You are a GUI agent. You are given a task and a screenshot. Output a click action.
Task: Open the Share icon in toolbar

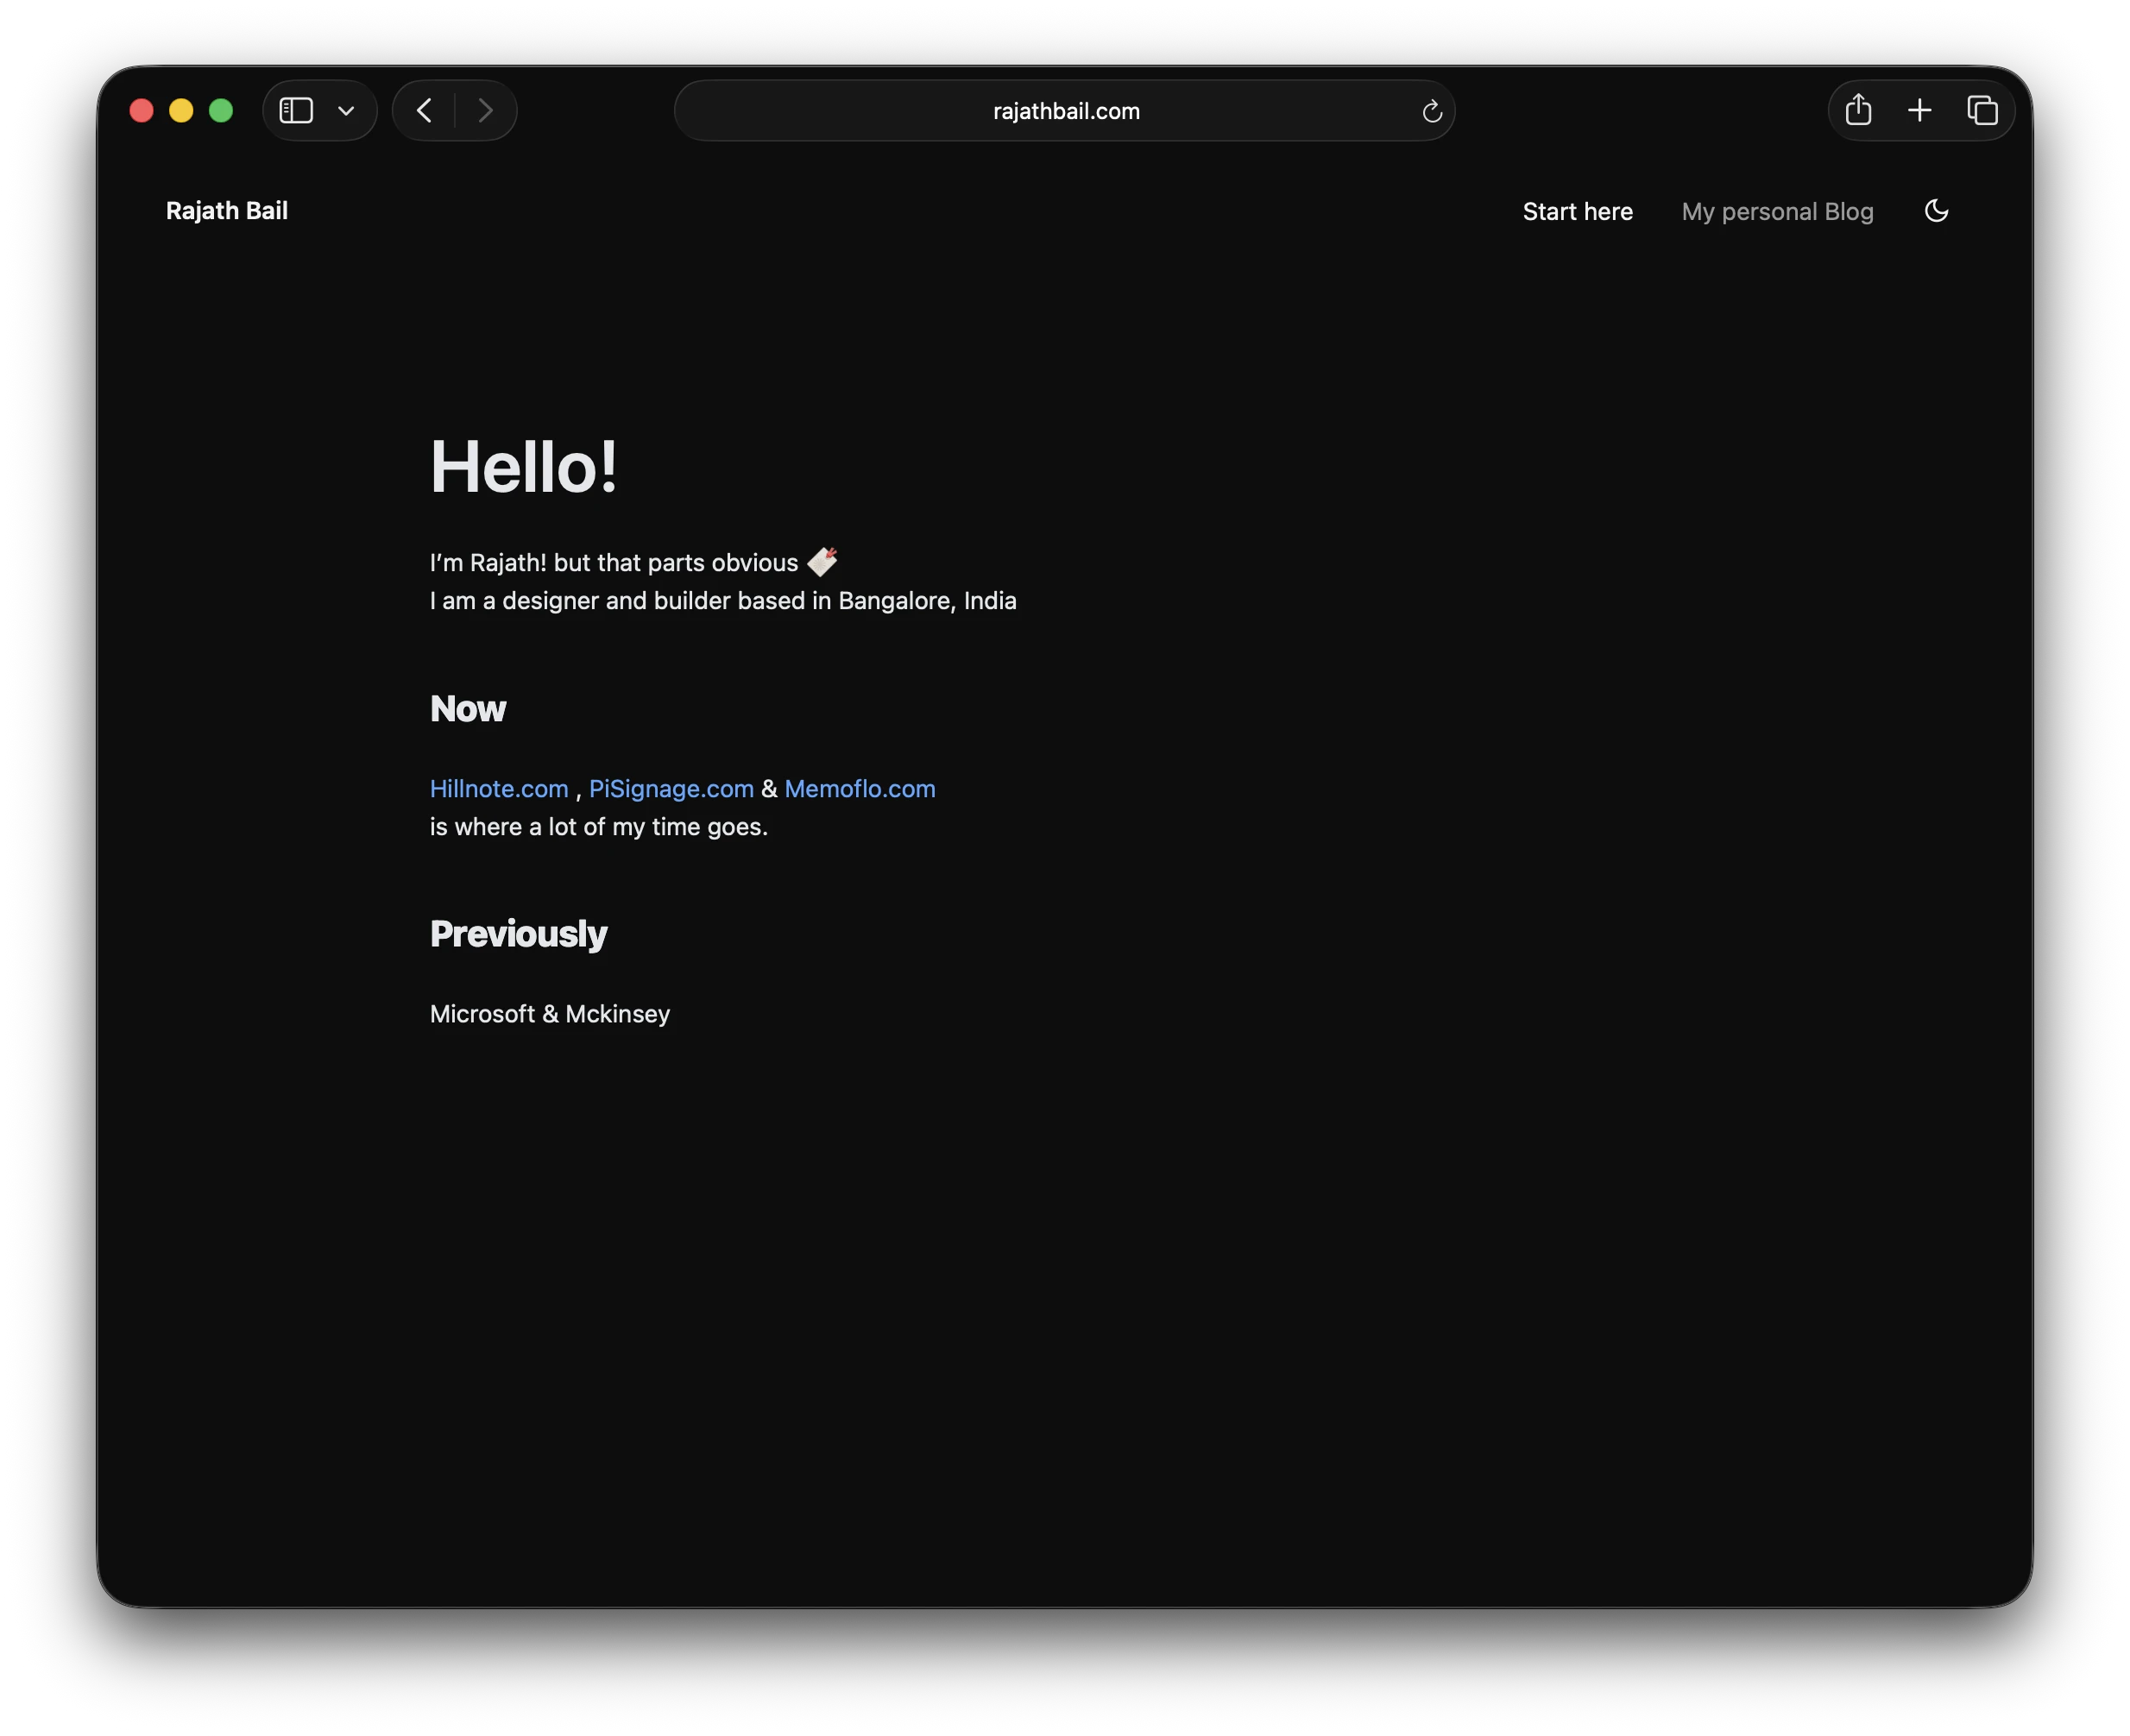click(1858, 109)
